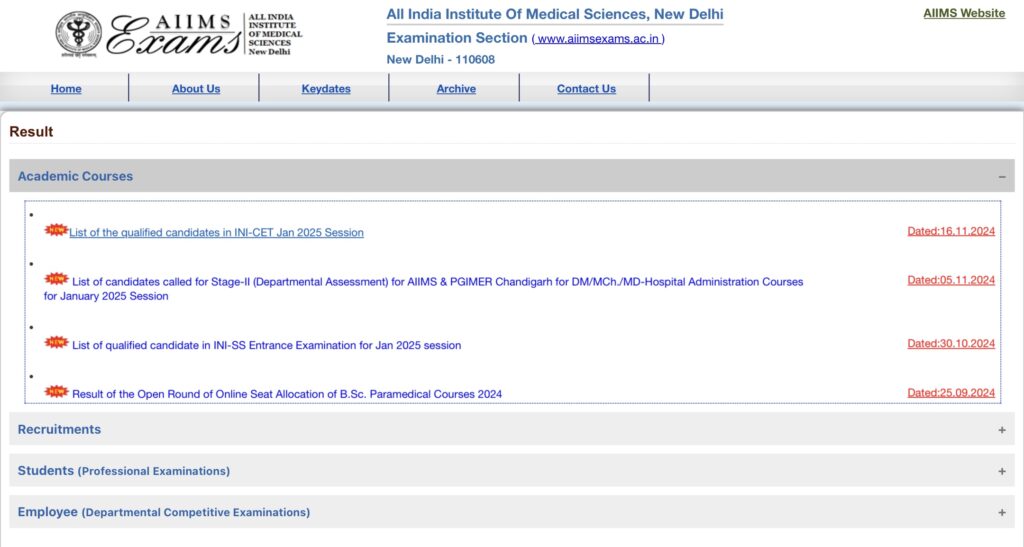
Task: Click the Result page heading
Action: coord(31,132)
